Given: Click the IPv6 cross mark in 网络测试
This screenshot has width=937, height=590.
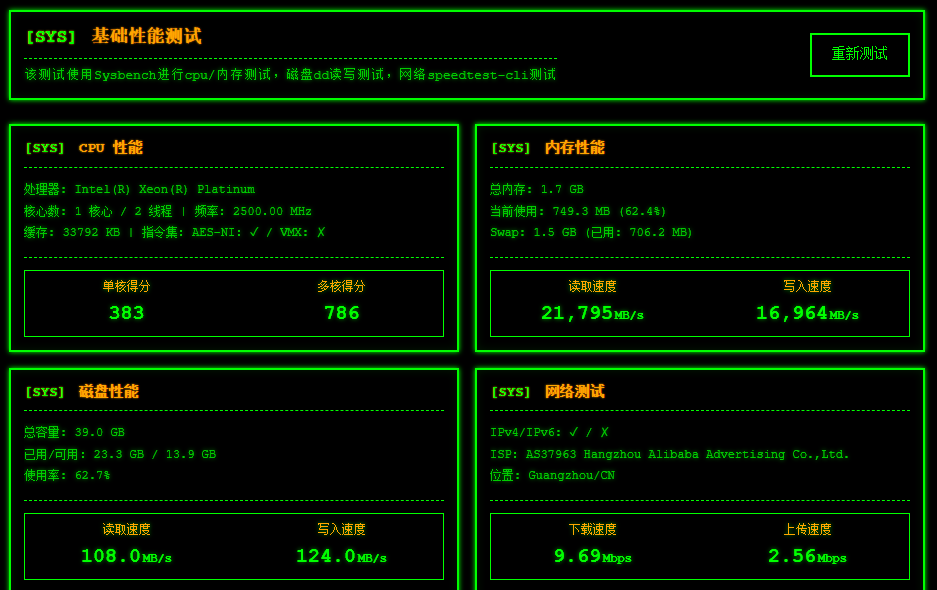Looking at the screenshot, I should pos(604,432).
